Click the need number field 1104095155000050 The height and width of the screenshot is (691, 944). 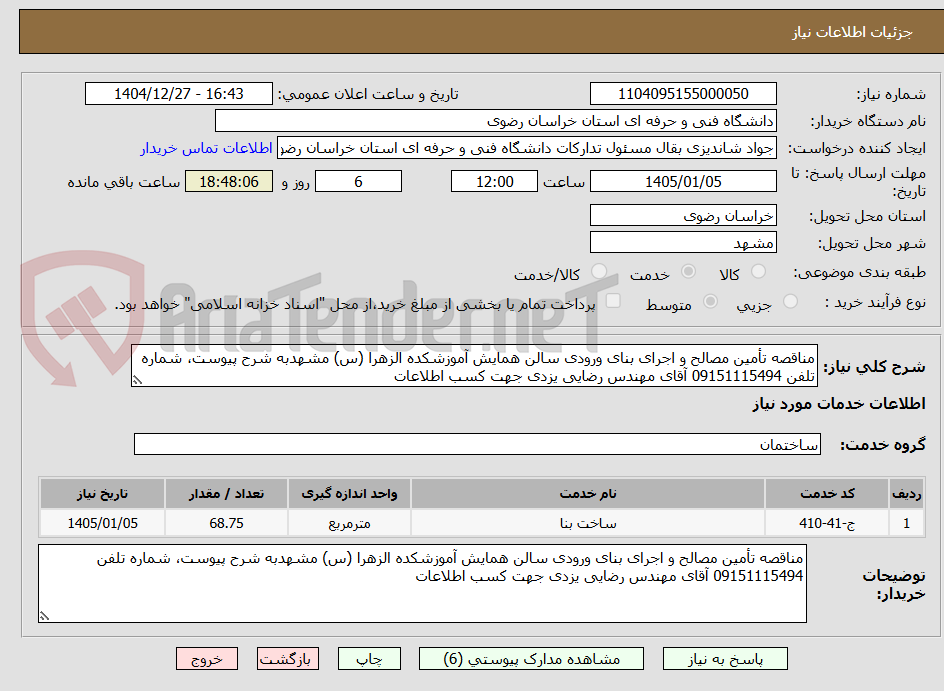683,94
